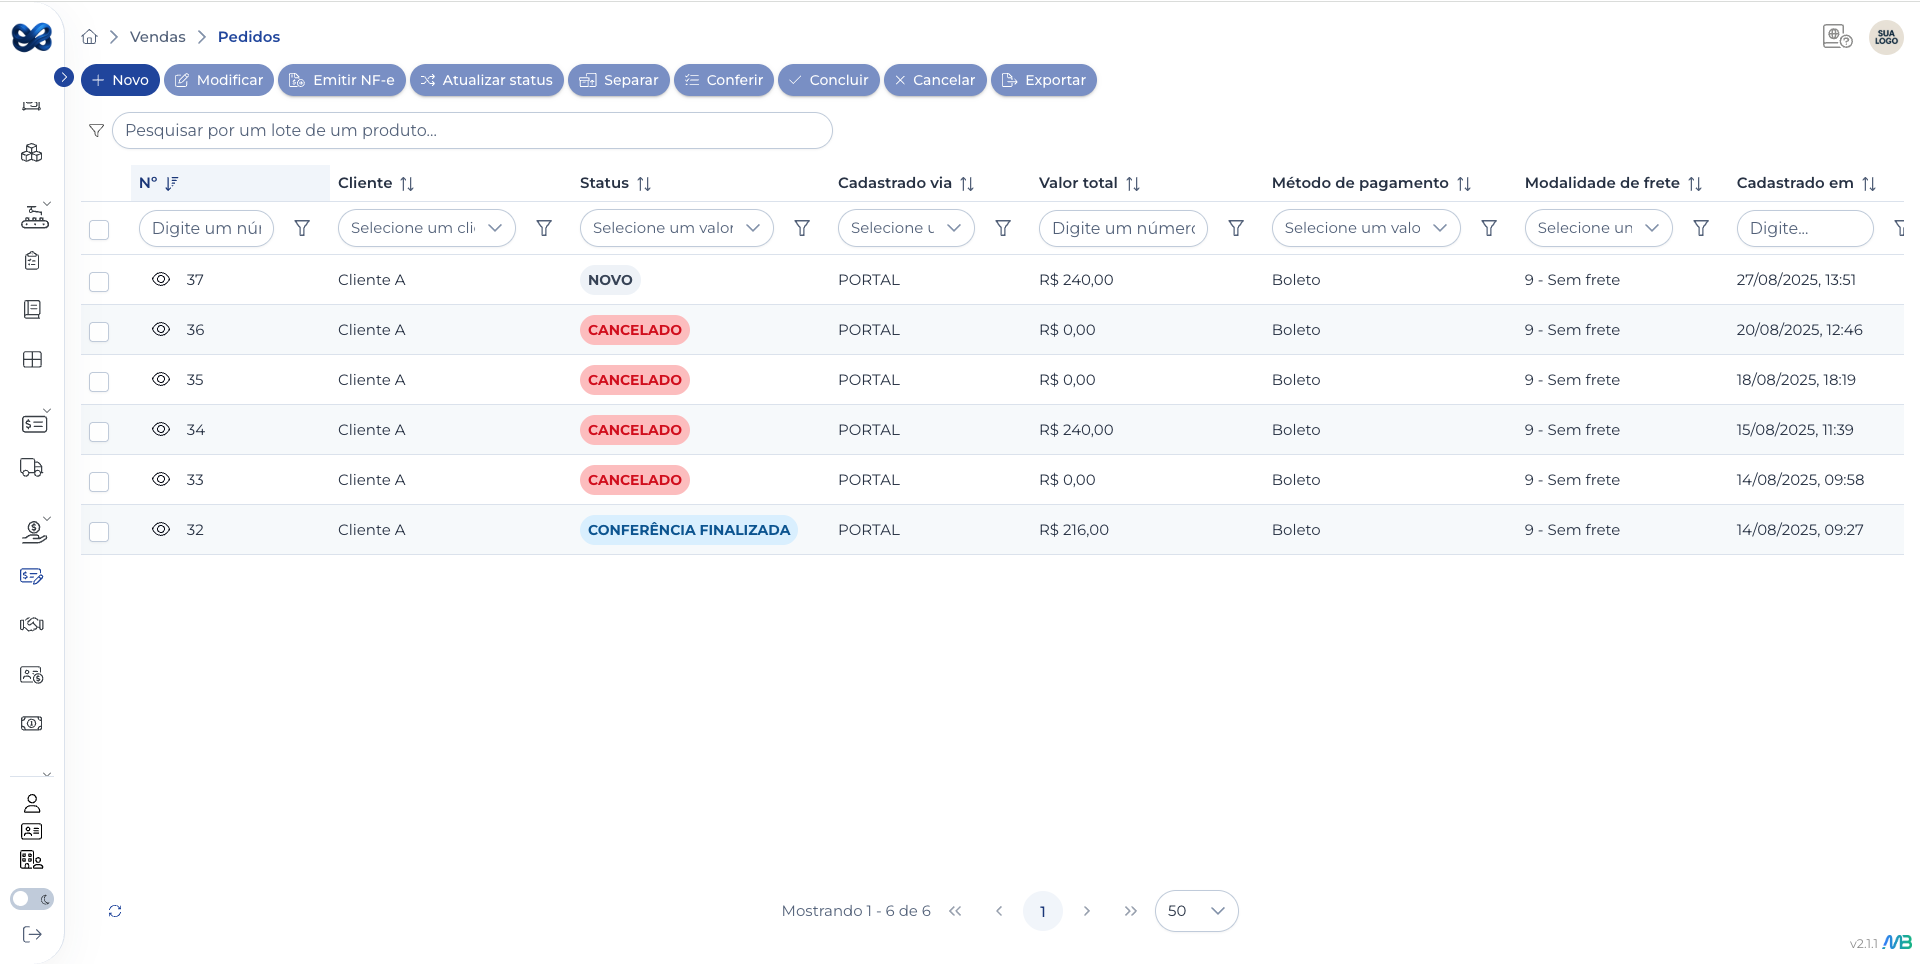Screen dimensions: 1920x964
Task: Click the boxes inventory icon in sidebar
Action: tap(32, 153)
